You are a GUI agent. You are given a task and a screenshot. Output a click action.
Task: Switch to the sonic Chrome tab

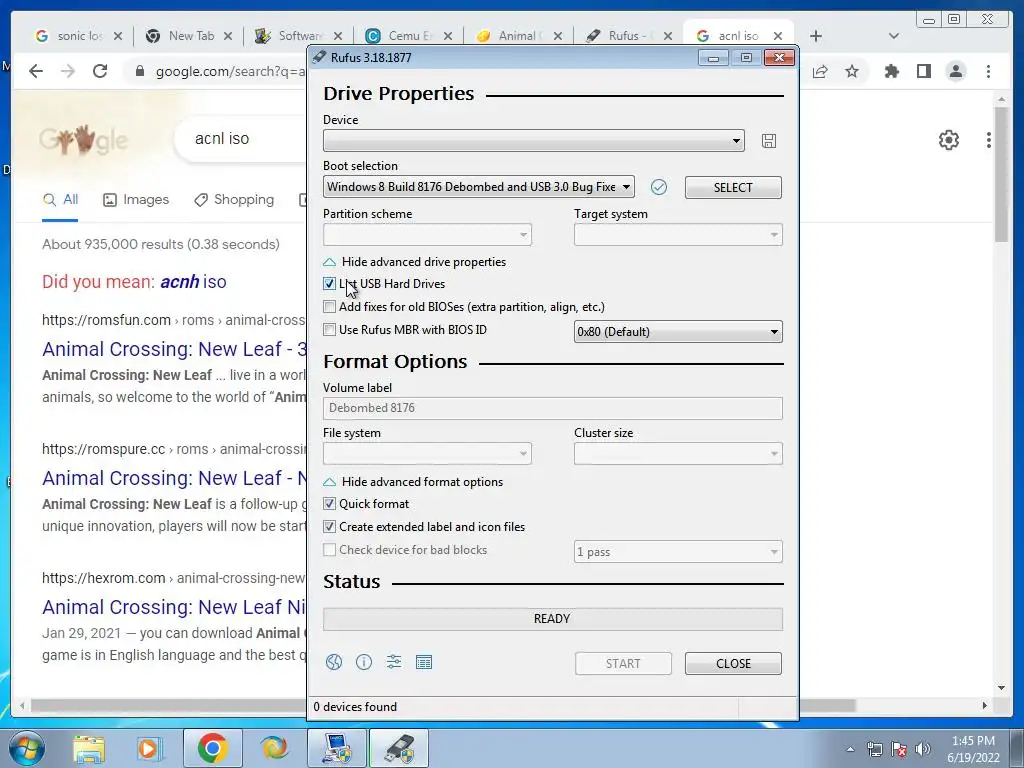coord(78,36)
